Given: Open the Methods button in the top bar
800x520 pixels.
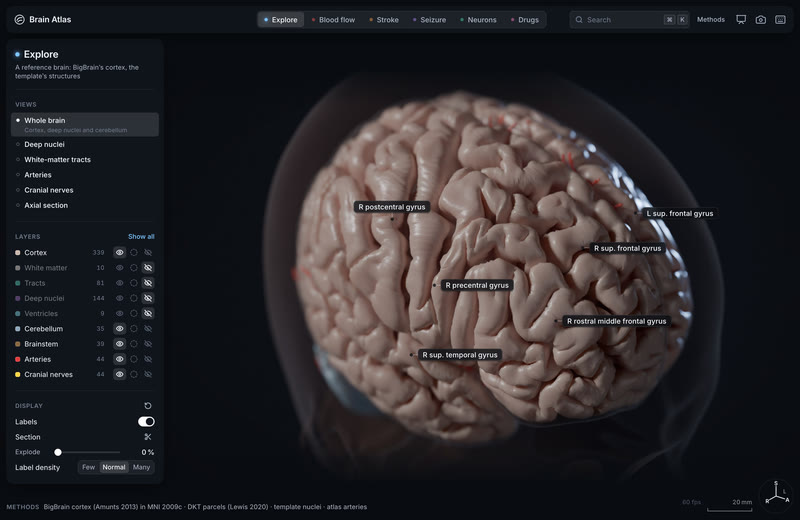Looking at the screenshot, I should tap(711, 19).
